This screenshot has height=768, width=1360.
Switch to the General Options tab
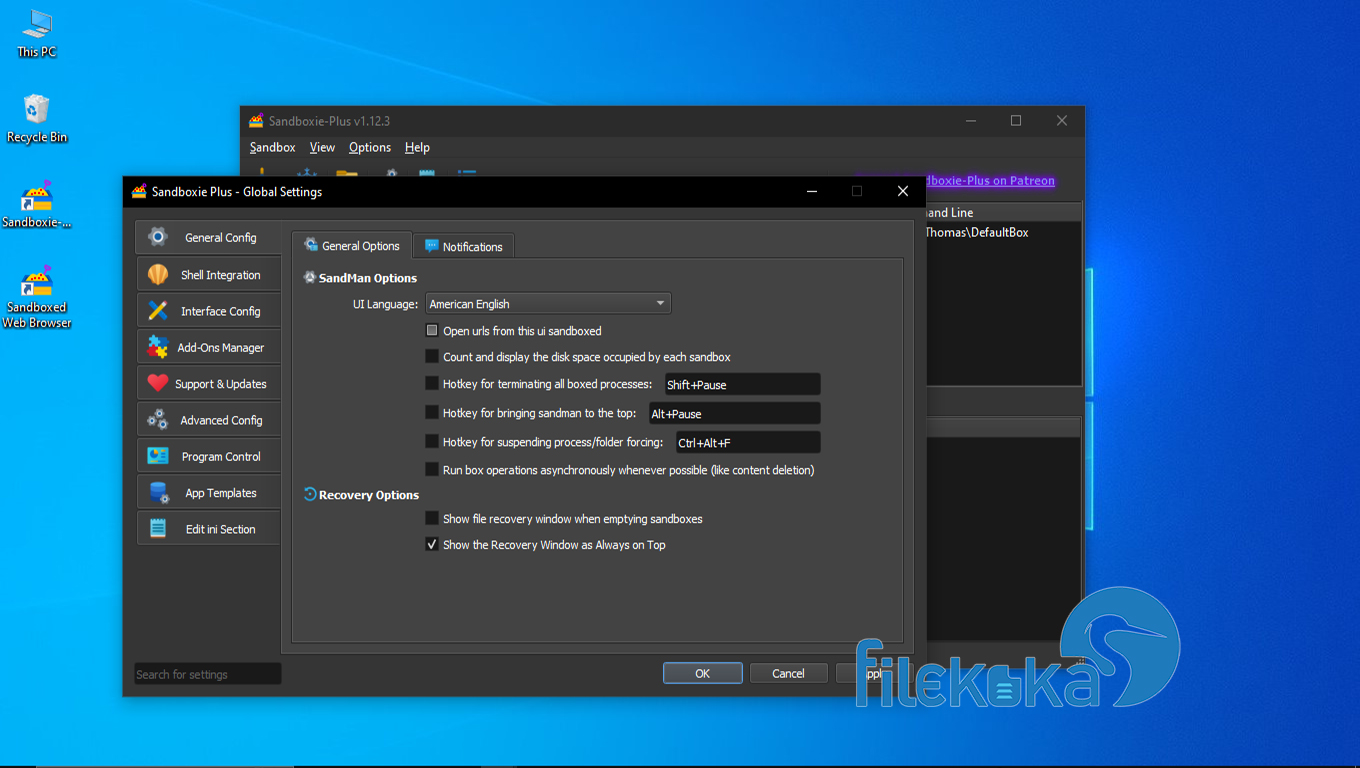coord(352,246)
